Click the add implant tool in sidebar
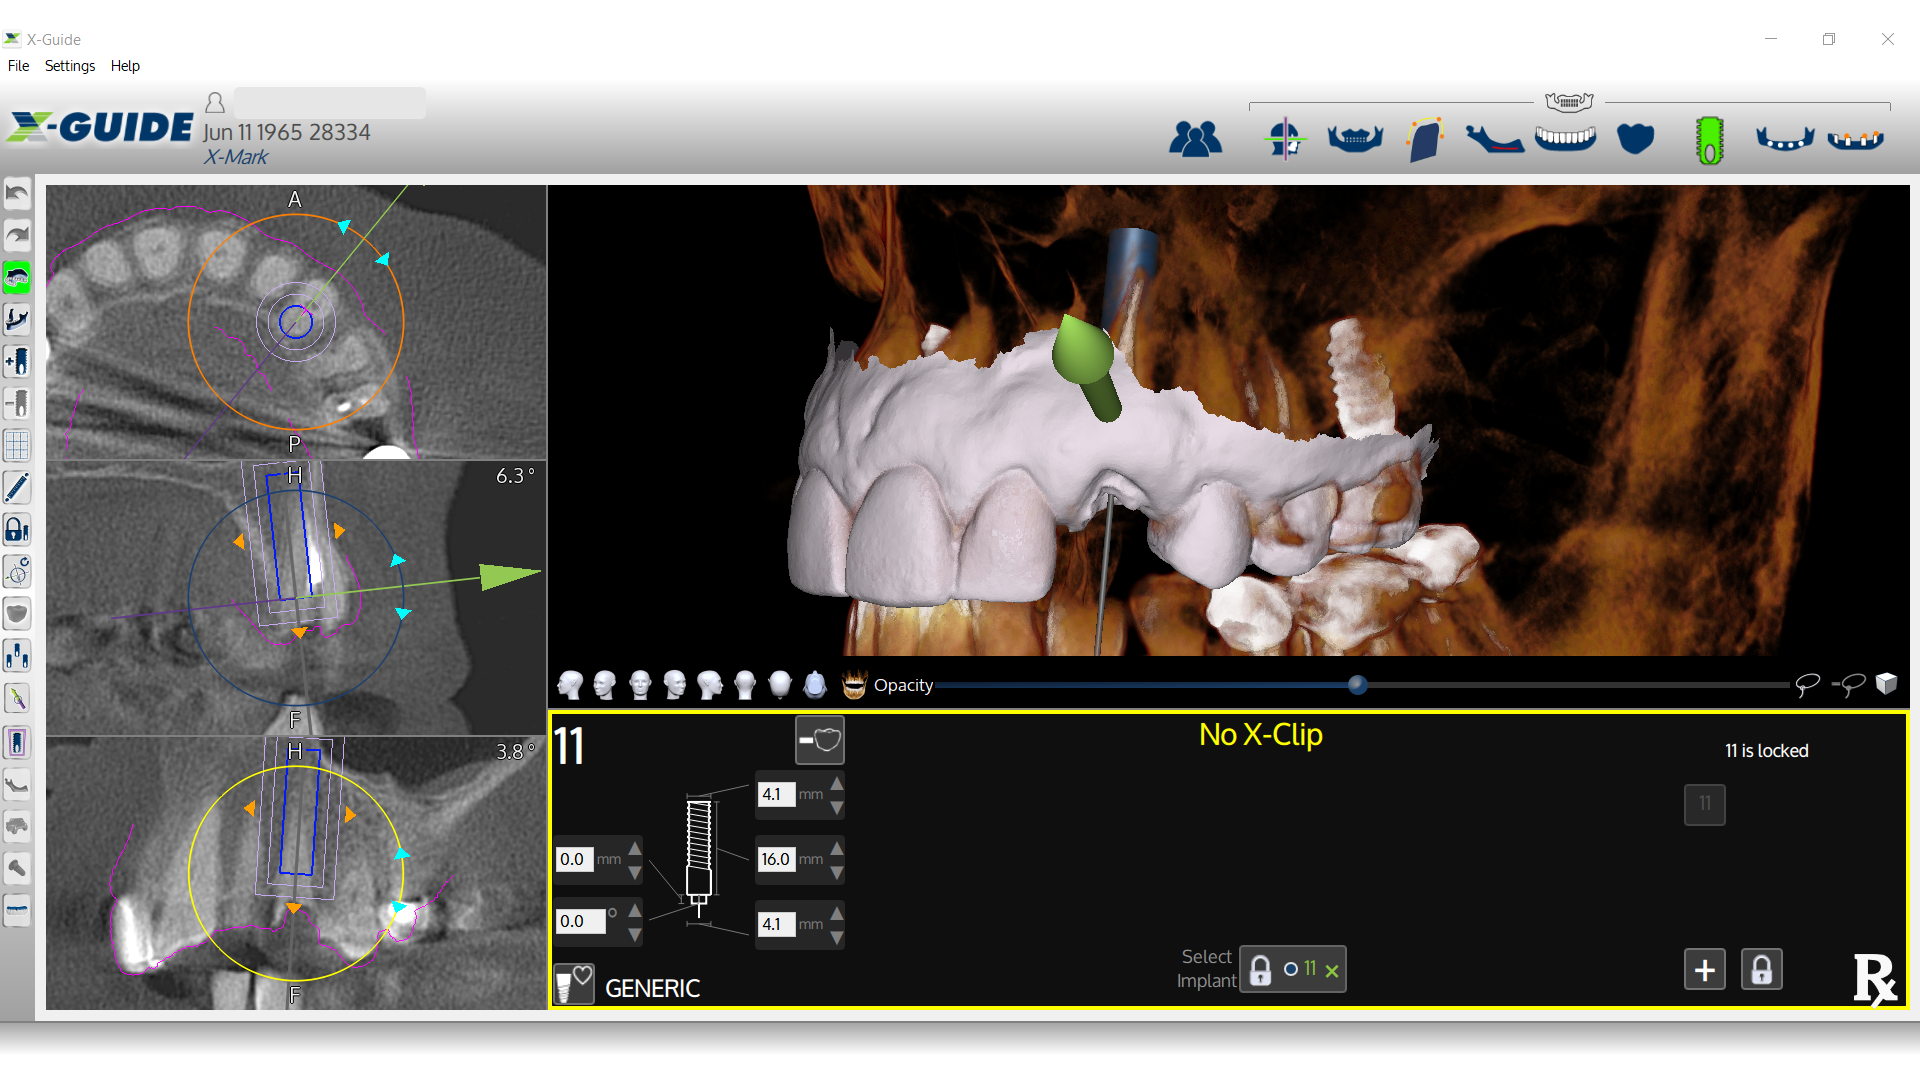This screenshot has height=1080, width=1920. [x=17, y=361]
